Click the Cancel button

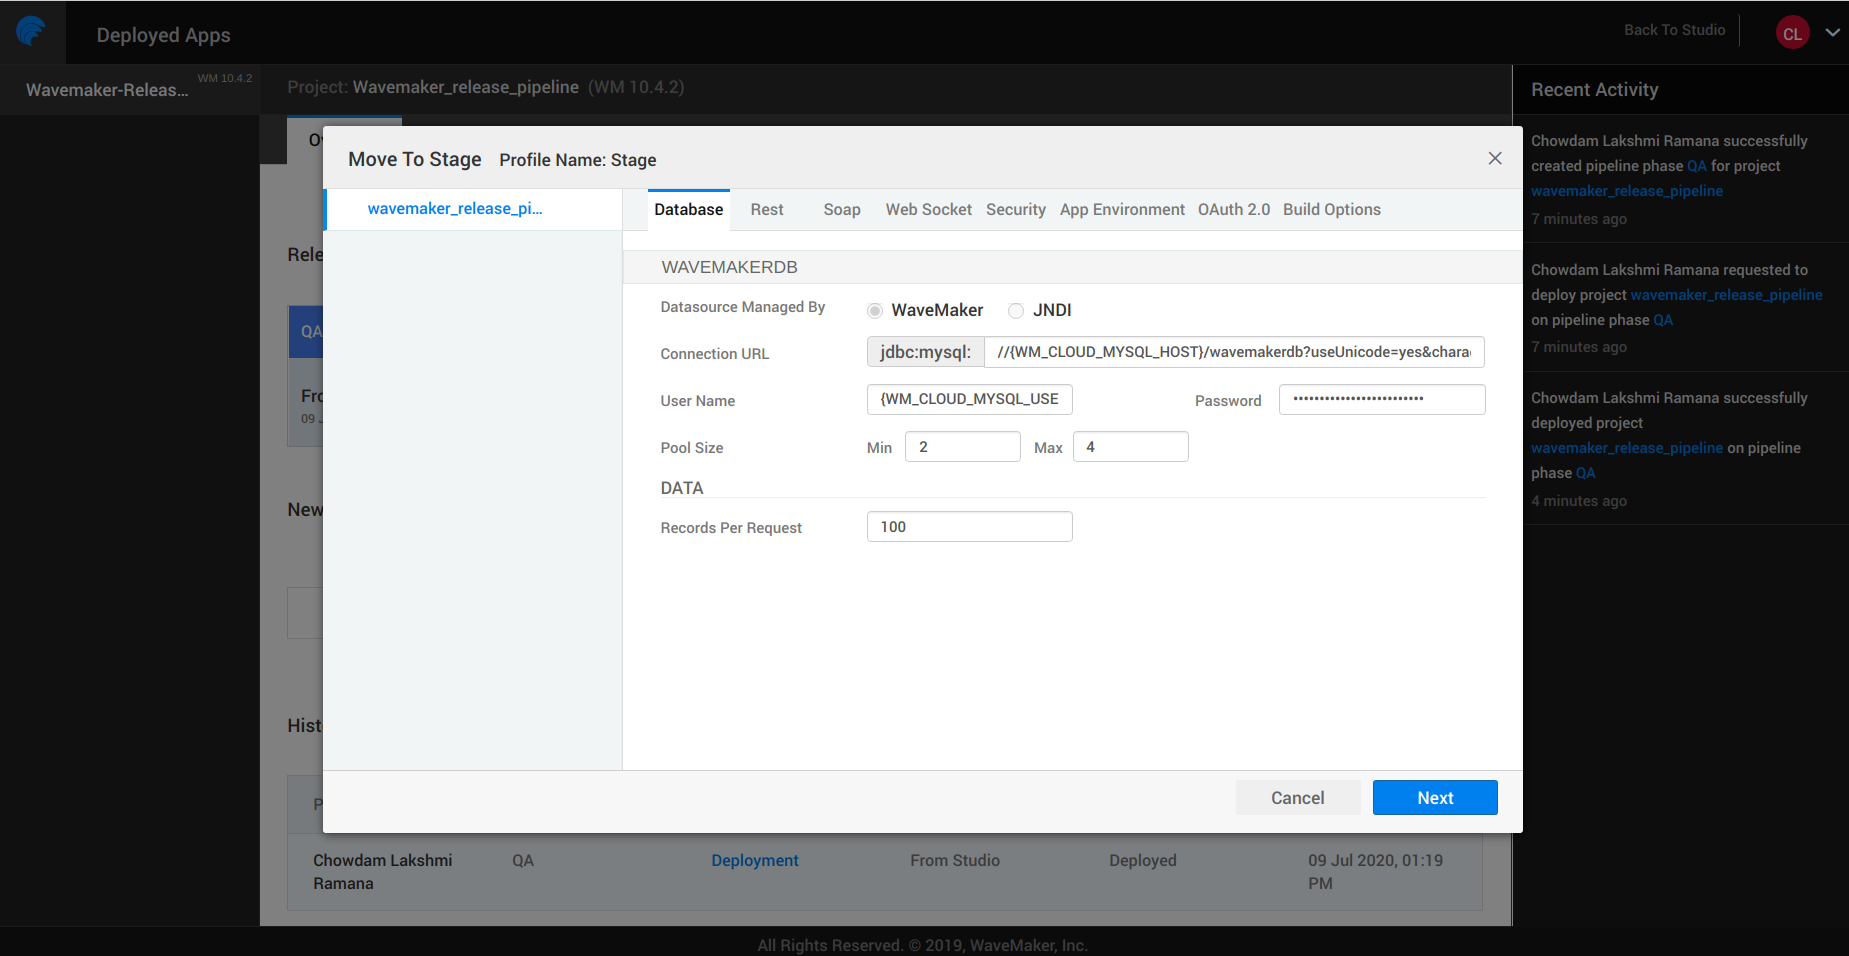[x=1297, y=797]
